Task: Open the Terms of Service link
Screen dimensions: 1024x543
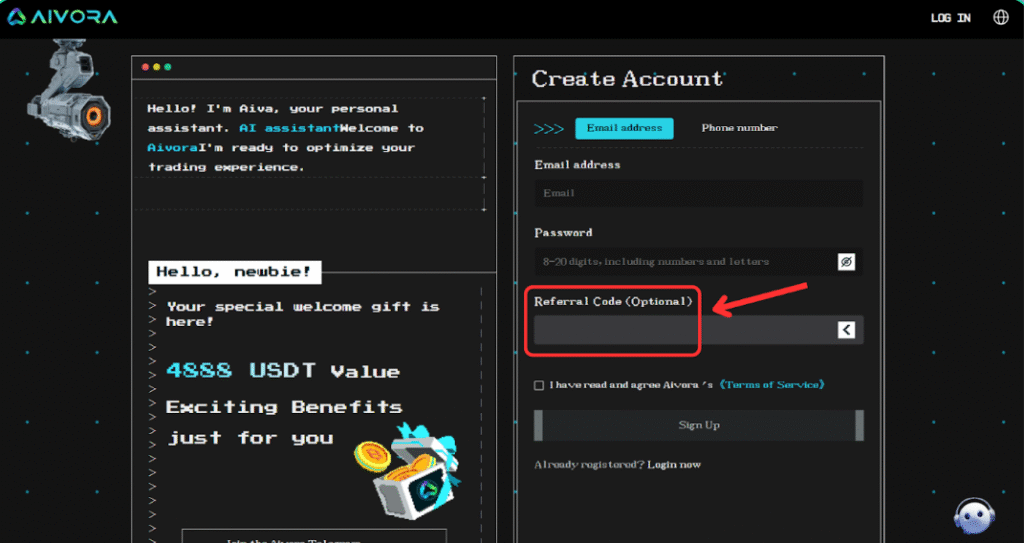Action: point(772,385)
